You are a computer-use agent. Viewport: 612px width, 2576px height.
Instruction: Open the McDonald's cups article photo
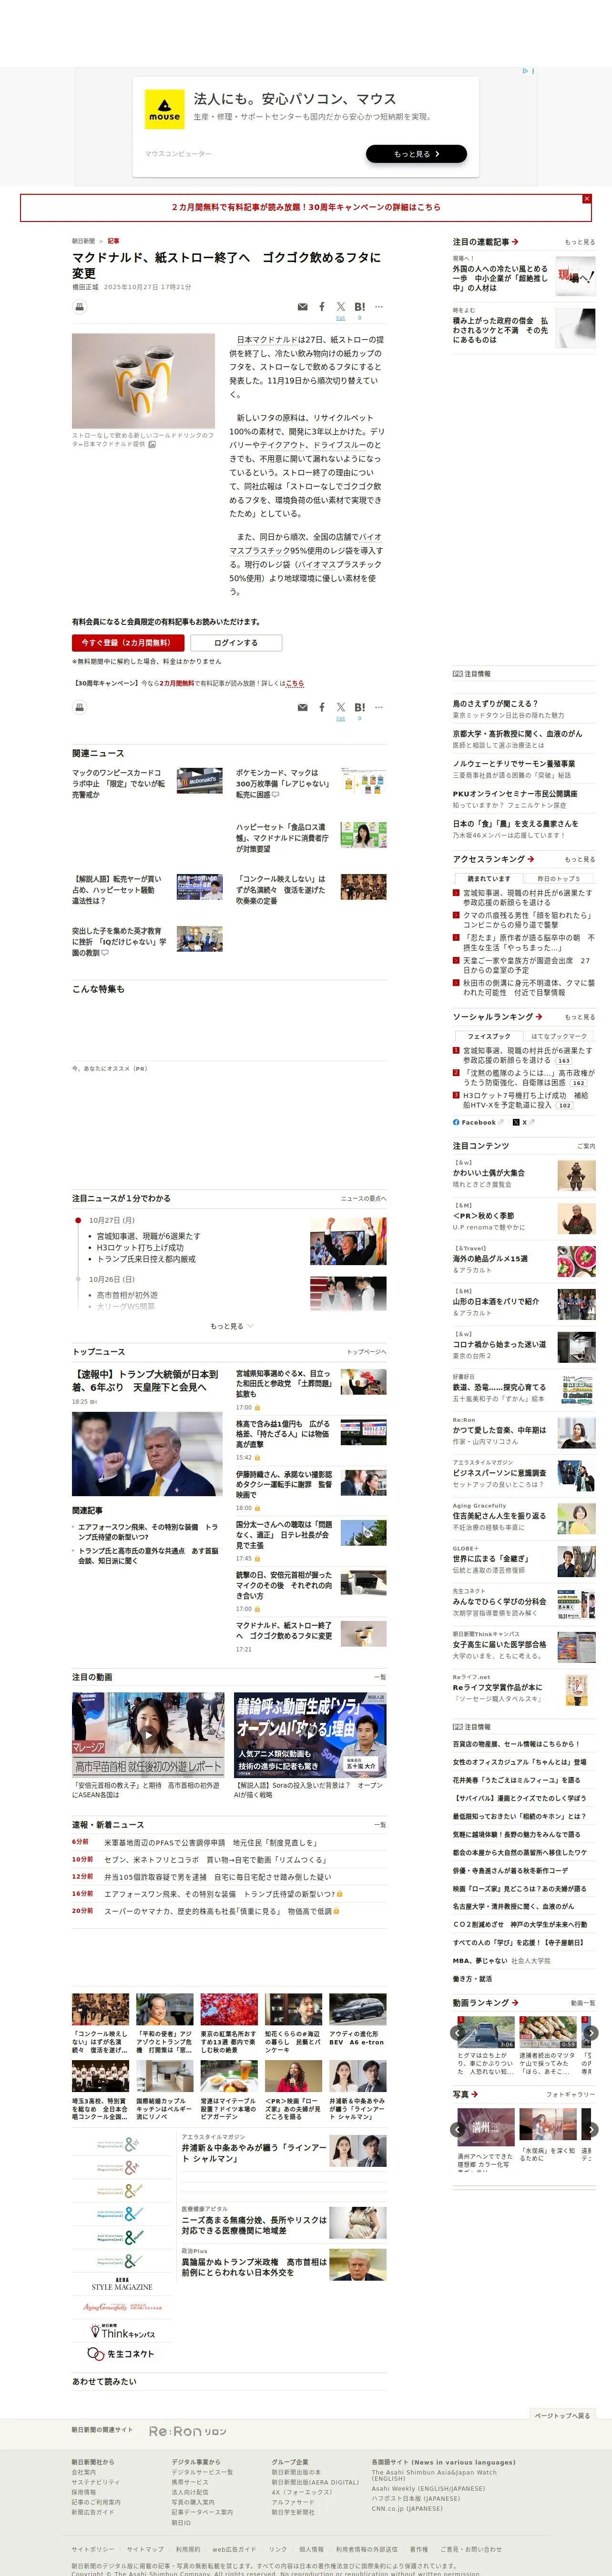tap(143, 381)
